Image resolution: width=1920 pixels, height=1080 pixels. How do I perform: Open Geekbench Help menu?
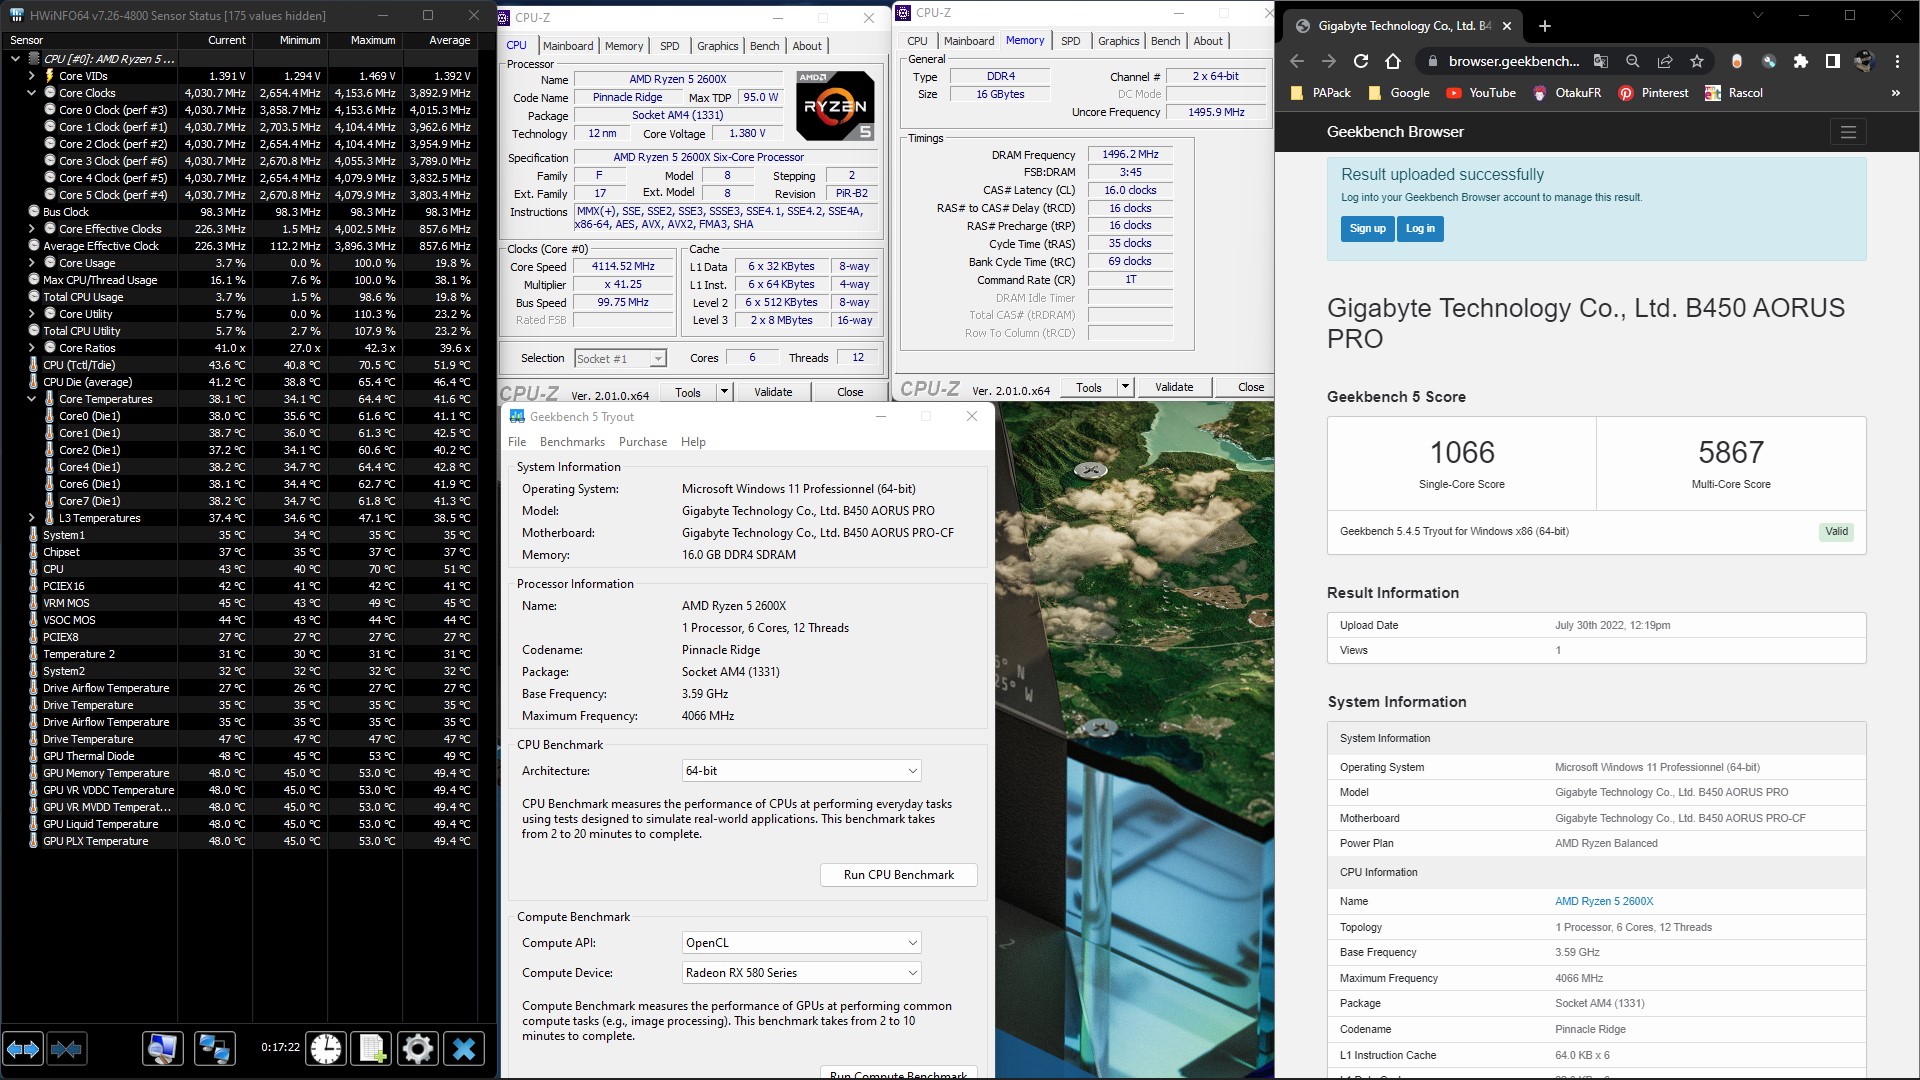click(693, 442)
